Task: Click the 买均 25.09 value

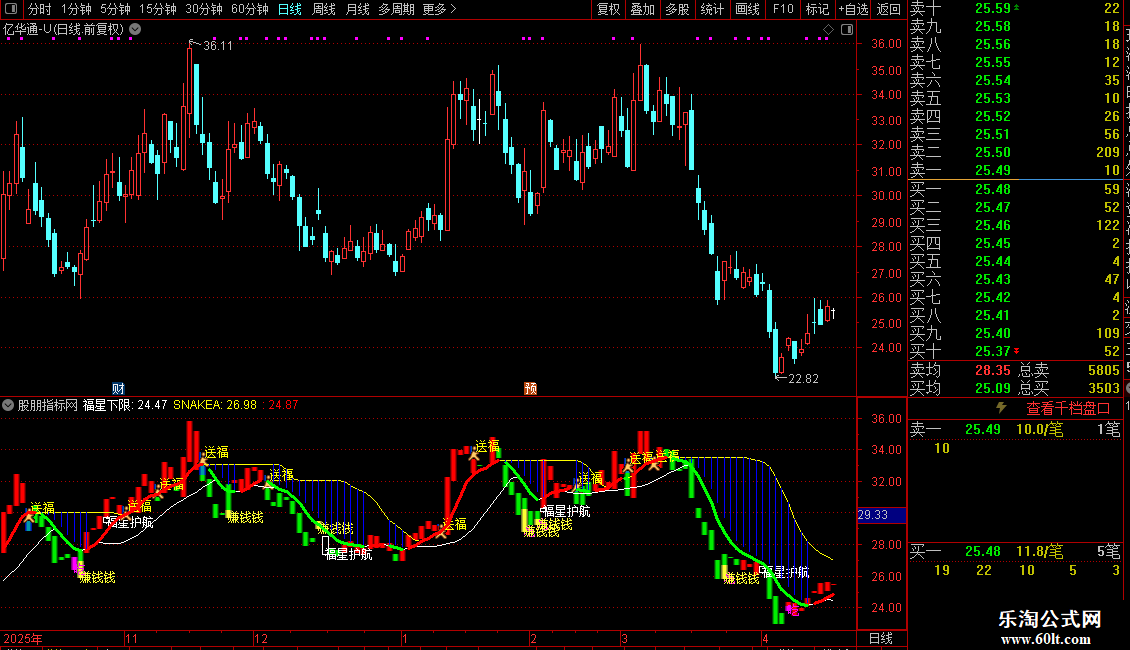Action: 993,388
